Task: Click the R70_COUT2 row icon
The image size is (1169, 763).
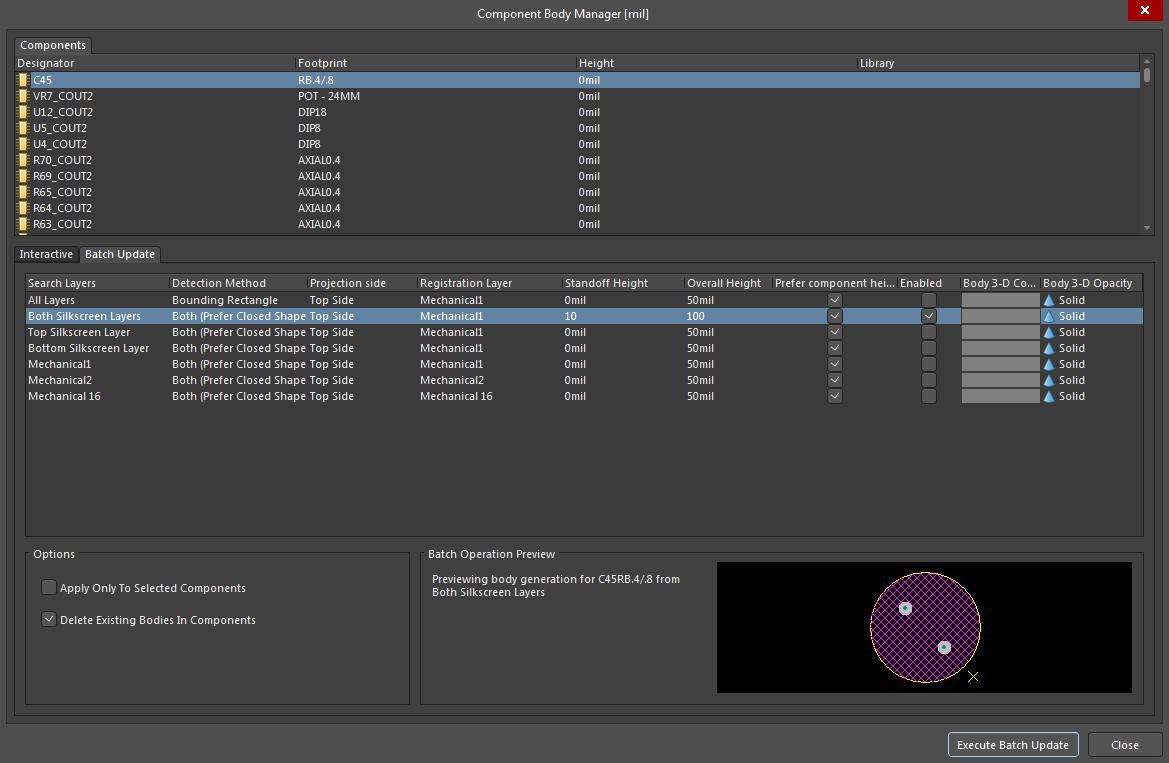Action: coord(23,160)
